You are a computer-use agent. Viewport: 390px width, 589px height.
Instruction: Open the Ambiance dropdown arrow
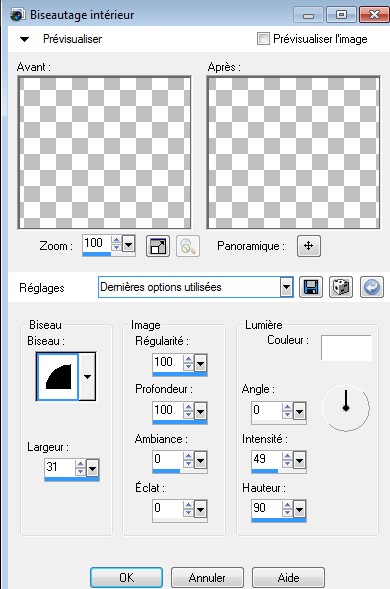click(x=200, y=460)
